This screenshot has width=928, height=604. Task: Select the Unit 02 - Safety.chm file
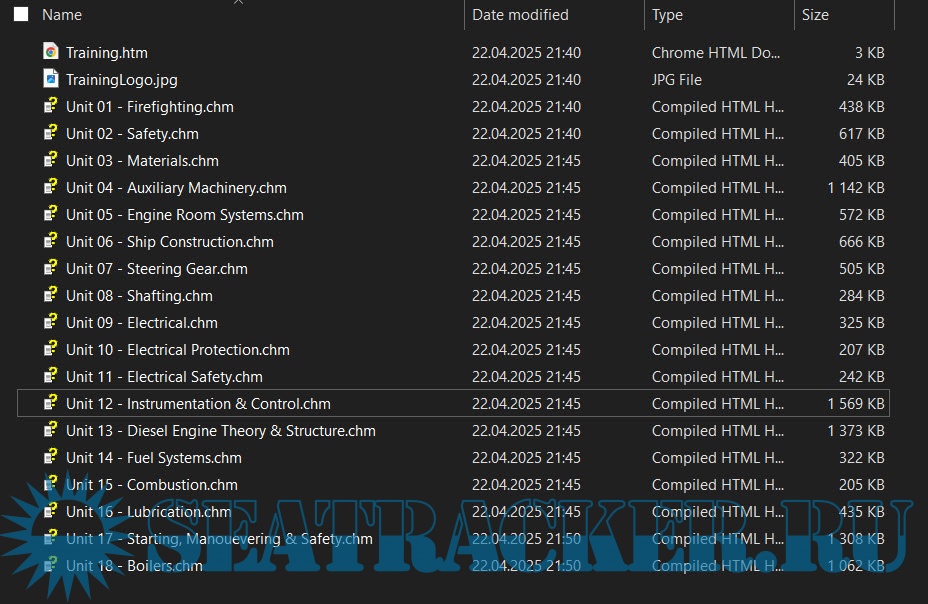pos(132,134)
